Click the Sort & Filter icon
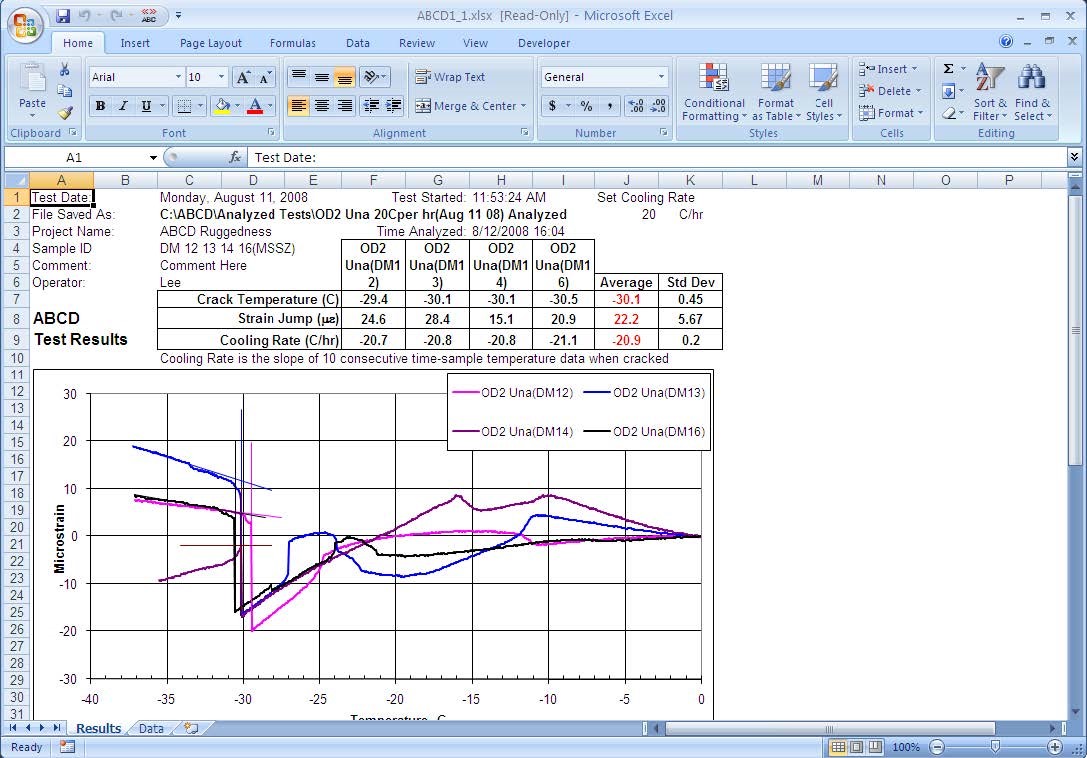1087x758 pixels. 990,92
